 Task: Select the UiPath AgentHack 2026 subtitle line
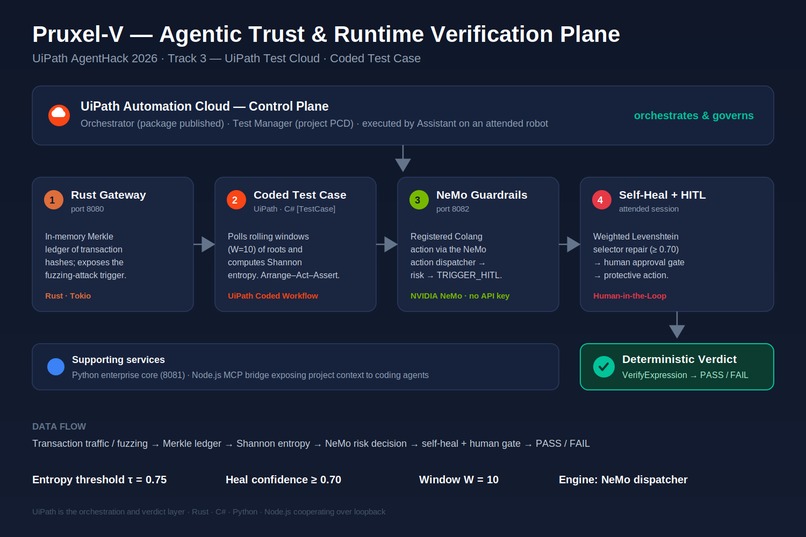[226, 59]
